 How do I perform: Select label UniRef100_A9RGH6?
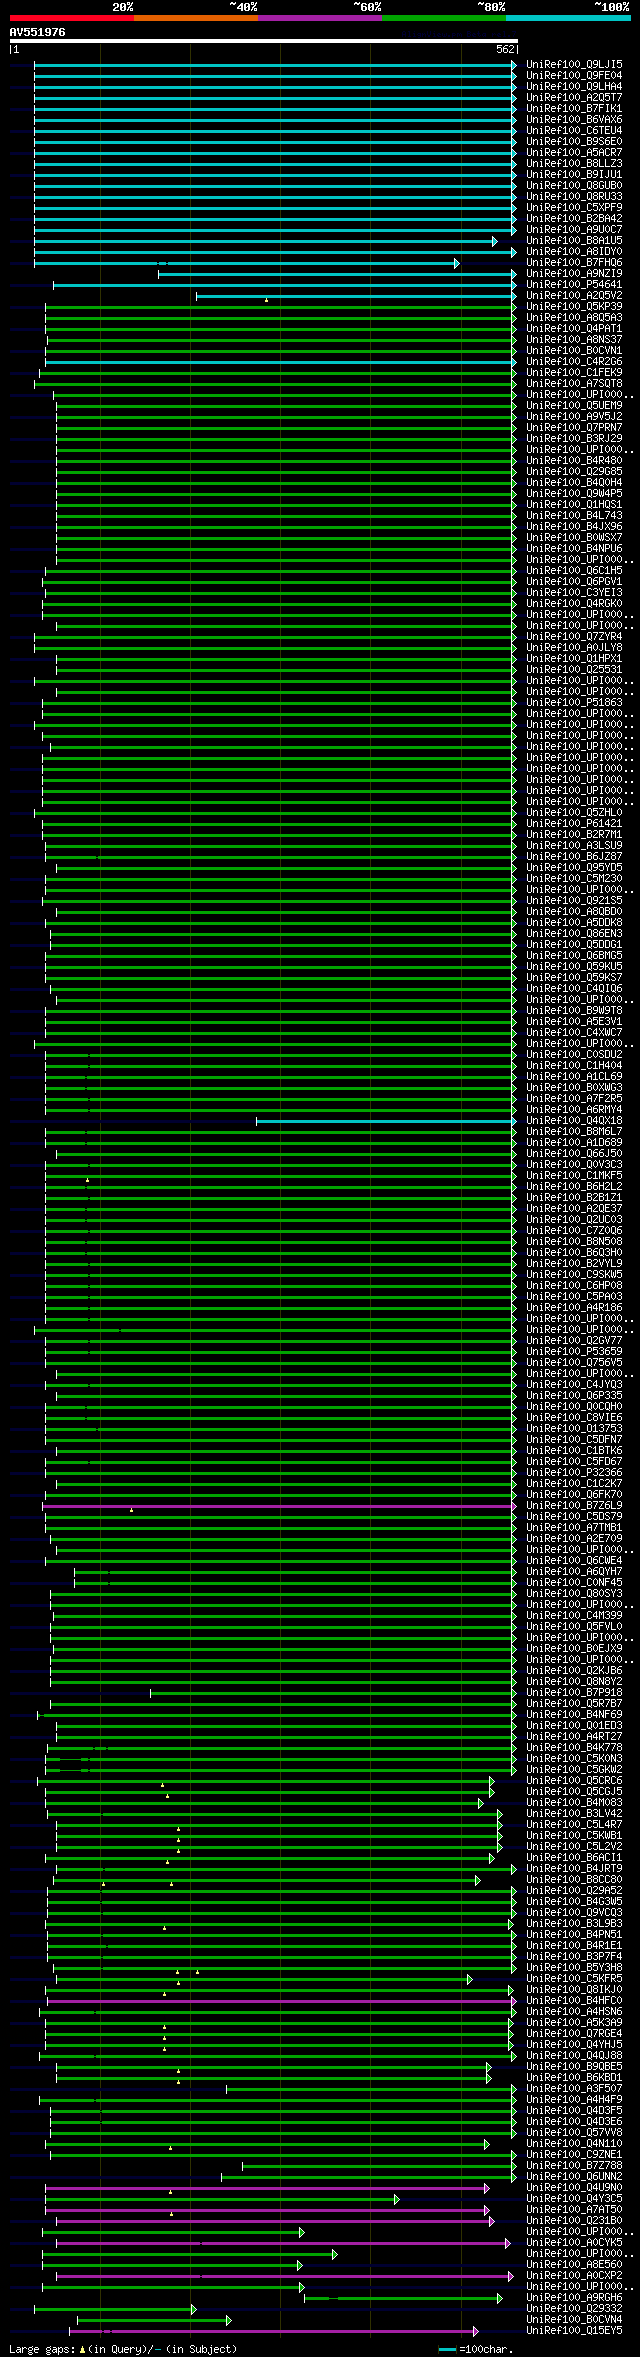[x=574, y=2298]
